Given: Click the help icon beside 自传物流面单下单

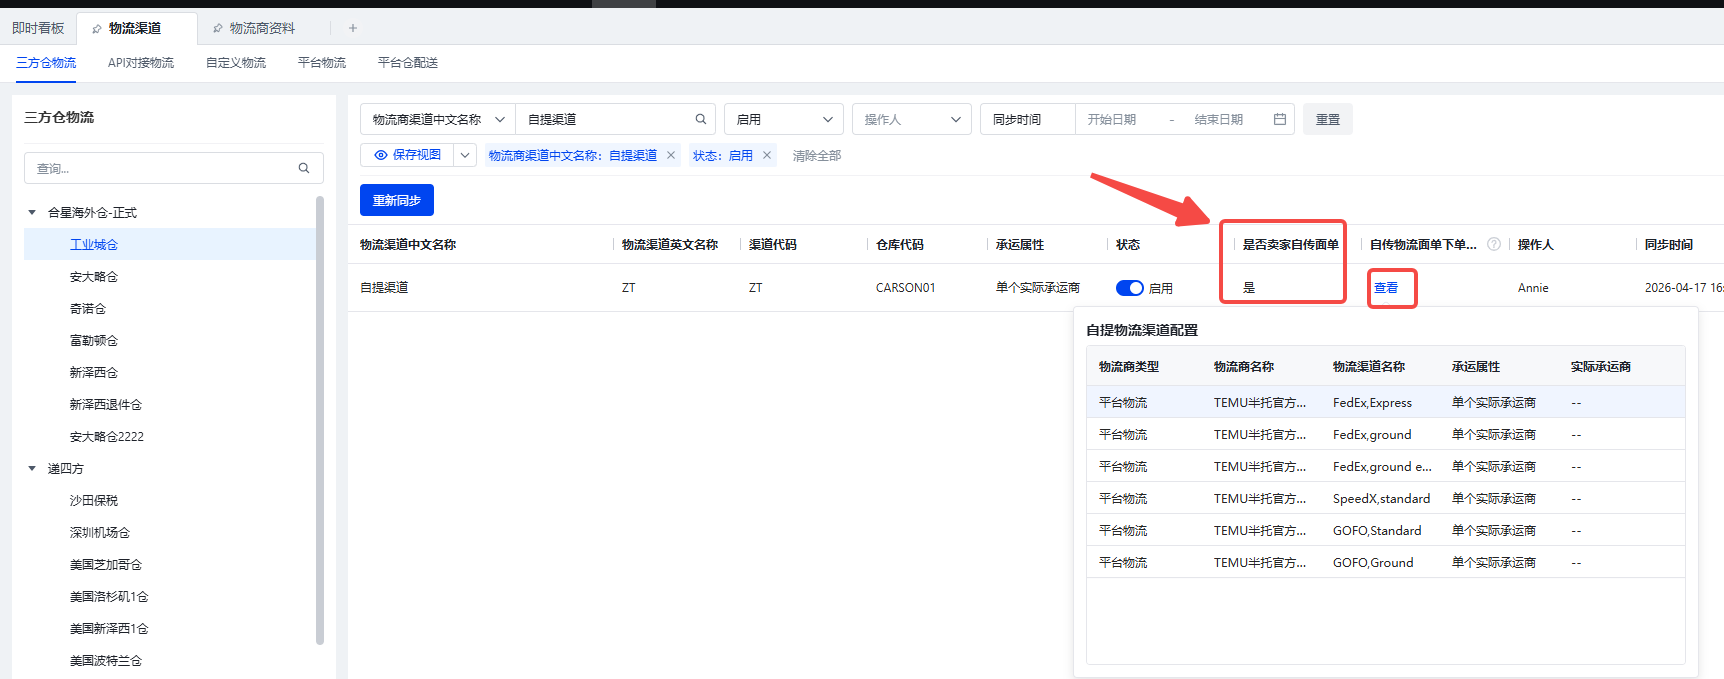Looking at the screenshot, I should [1494, 244].
